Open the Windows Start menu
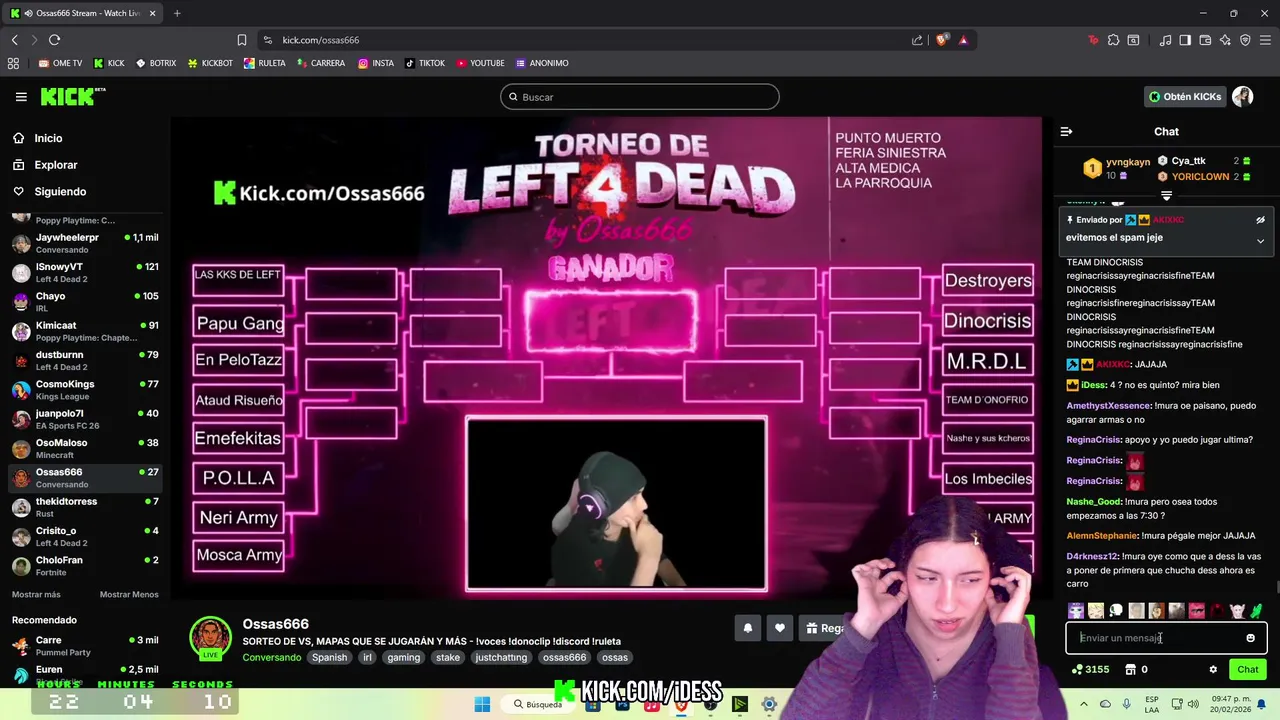 [x=482, y=704]
